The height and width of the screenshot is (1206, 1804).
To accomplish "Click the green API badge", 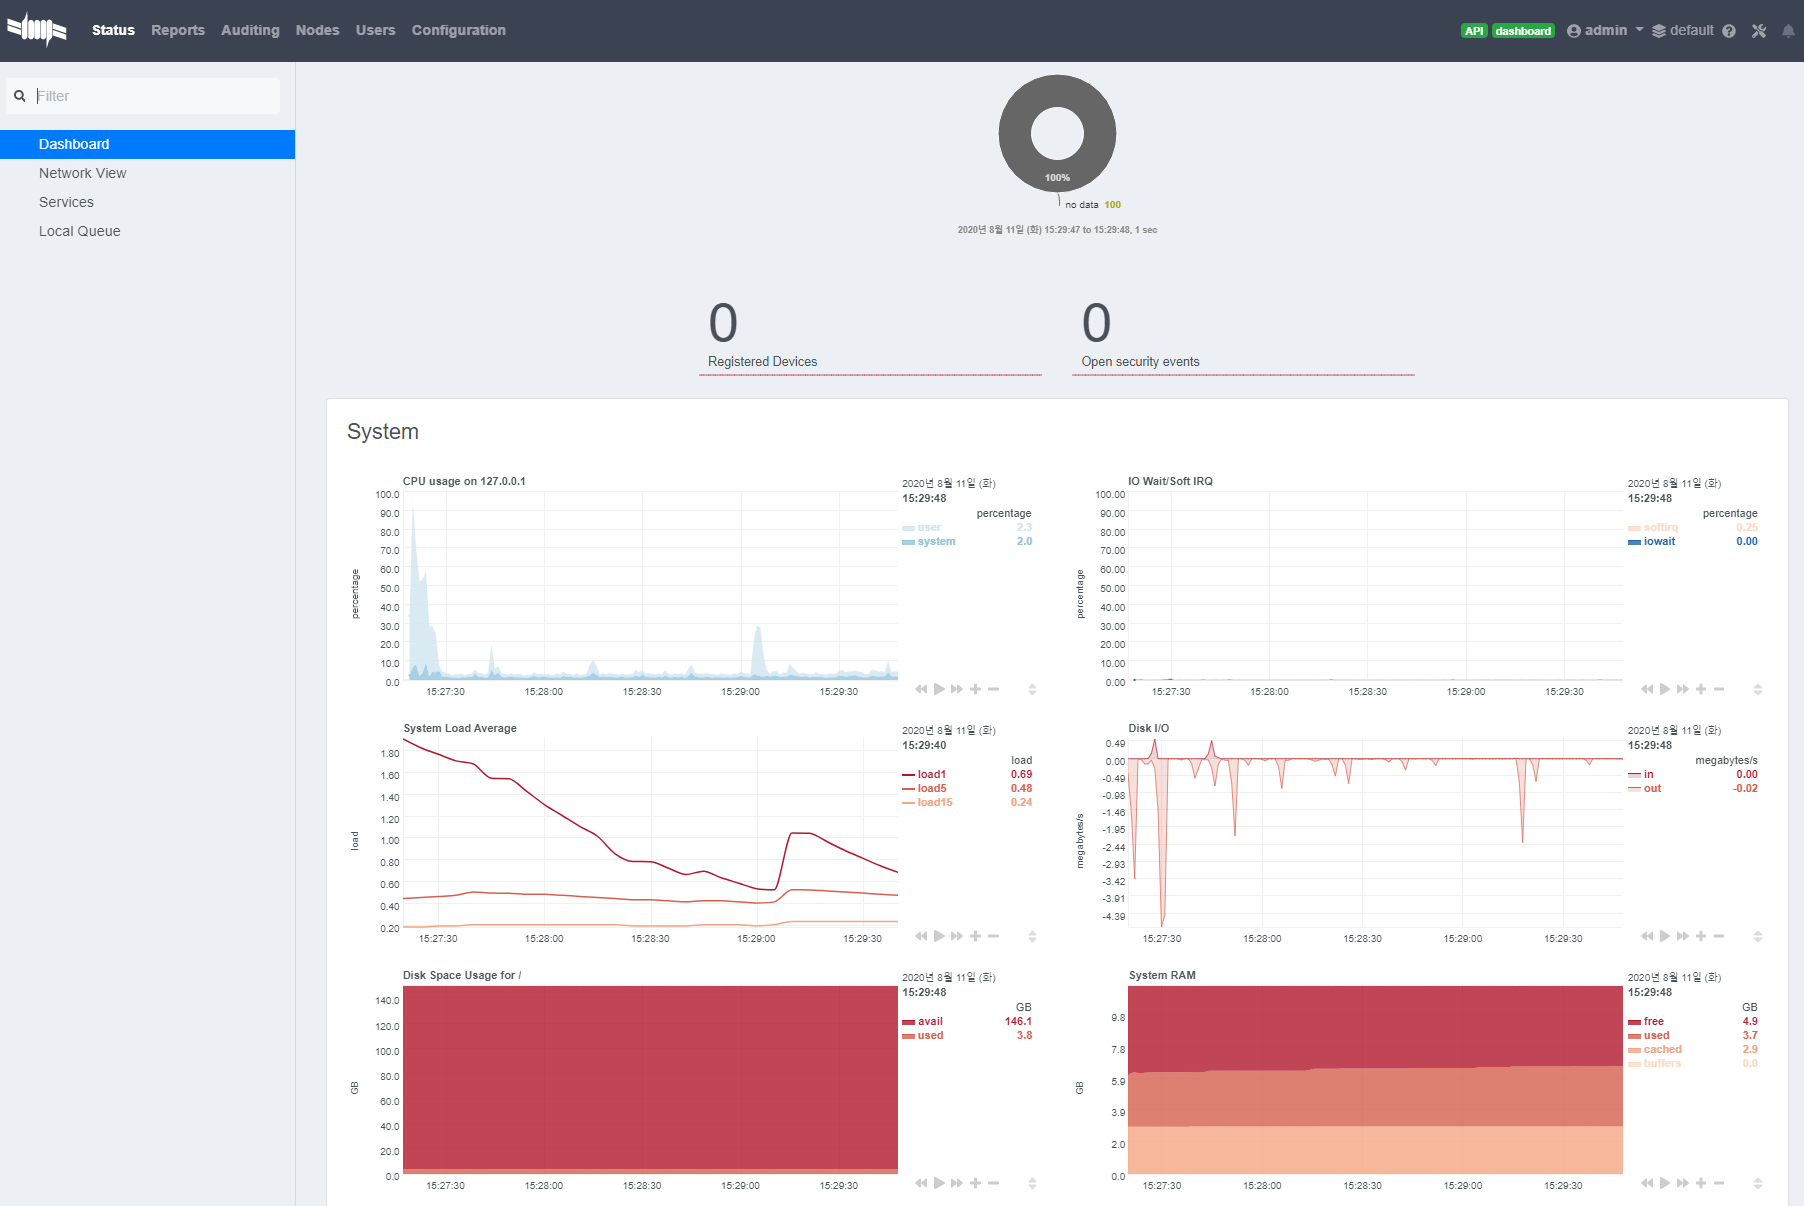I will [1474, 31].
